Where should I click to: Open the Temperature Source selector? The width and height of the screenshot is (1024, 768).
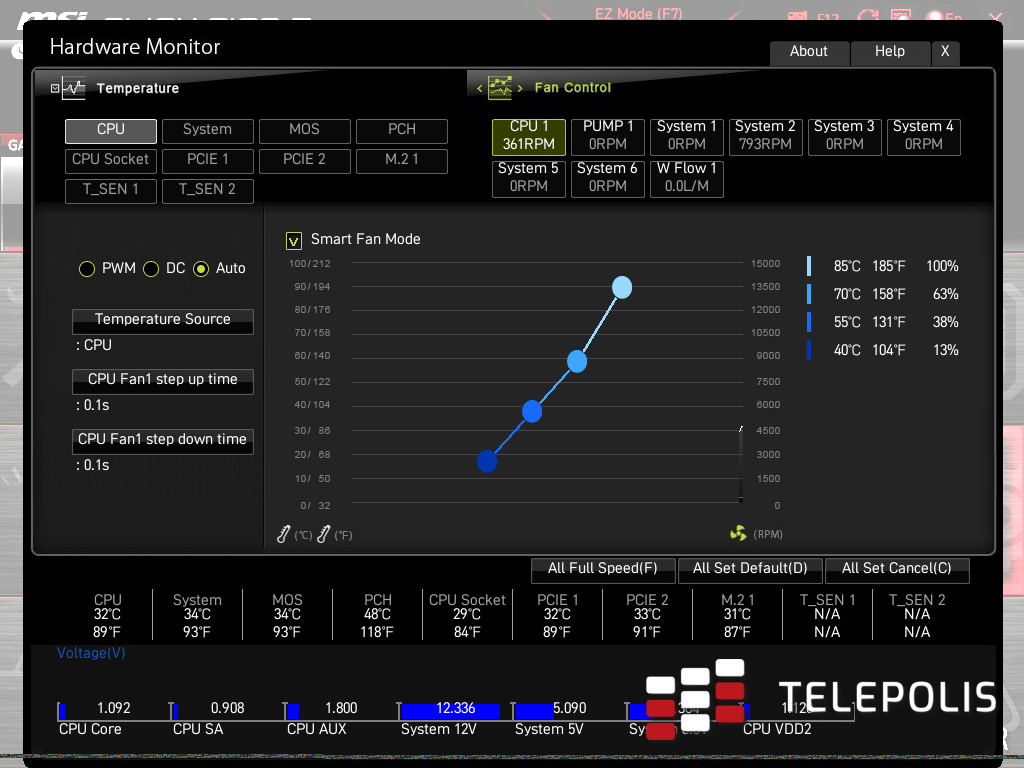coord(162,320)
